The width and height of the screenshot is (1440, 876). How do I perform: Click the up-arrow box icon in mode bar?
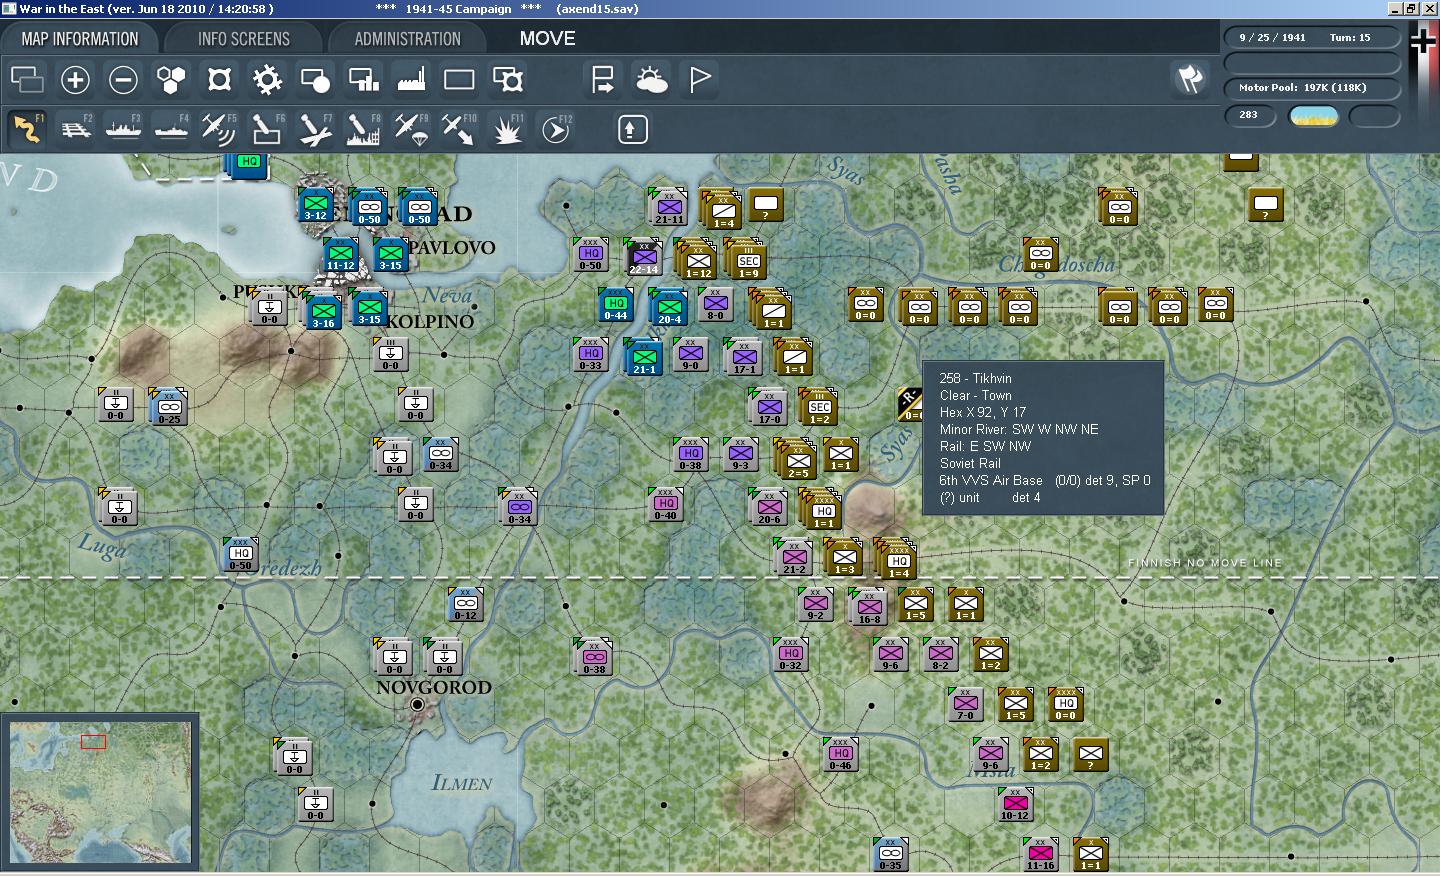632,129
